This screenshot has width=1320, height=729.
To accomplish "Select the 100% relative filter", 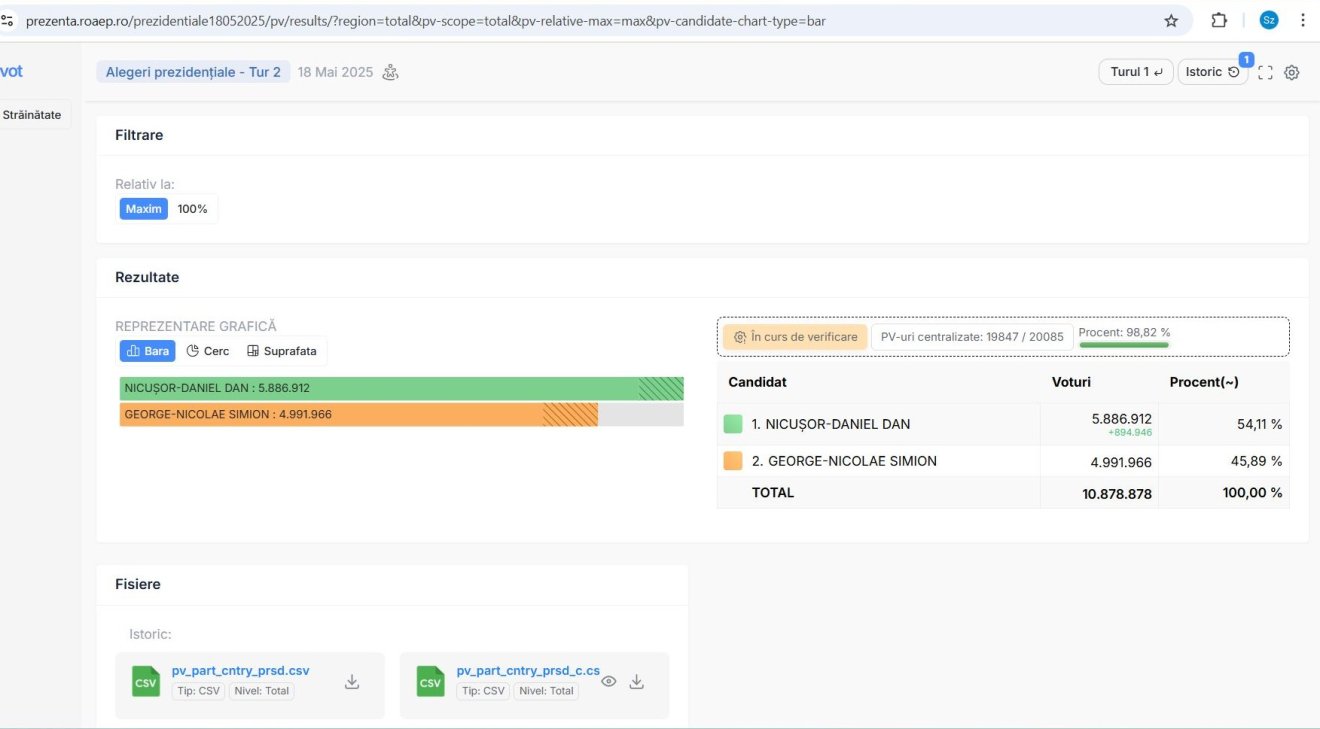I will pyautogui.click(x=192, y=209).
